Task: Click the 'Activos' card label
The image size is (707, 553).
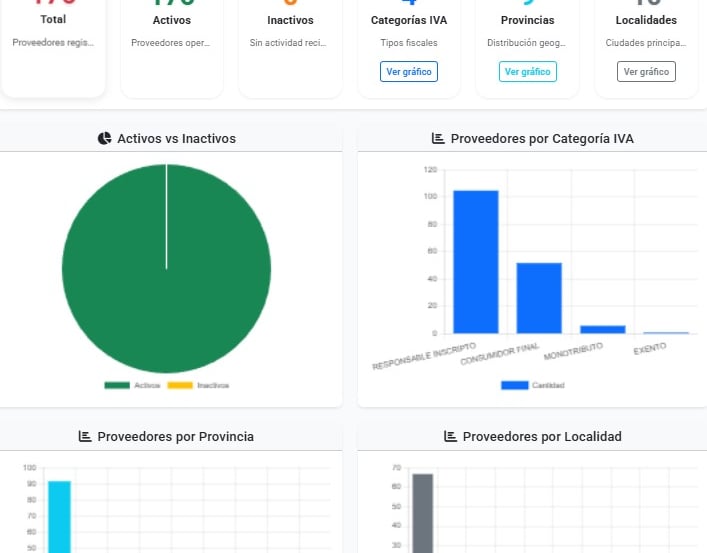Action: click(172, 20)
